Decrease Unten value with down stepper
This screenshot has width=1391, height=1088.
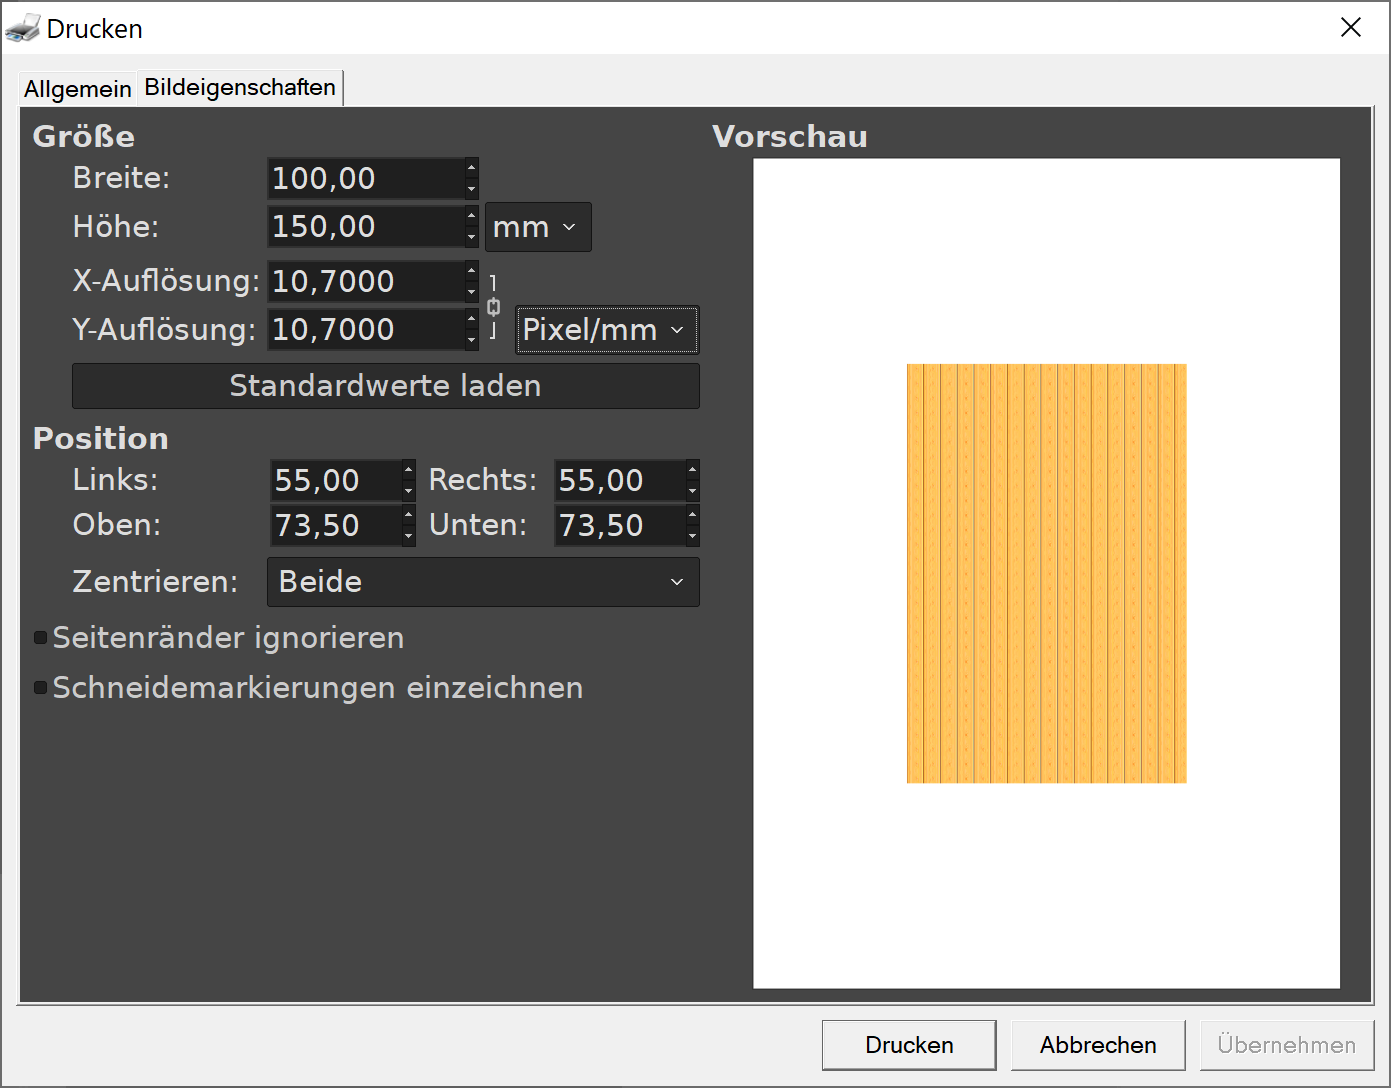pos(692,537)
